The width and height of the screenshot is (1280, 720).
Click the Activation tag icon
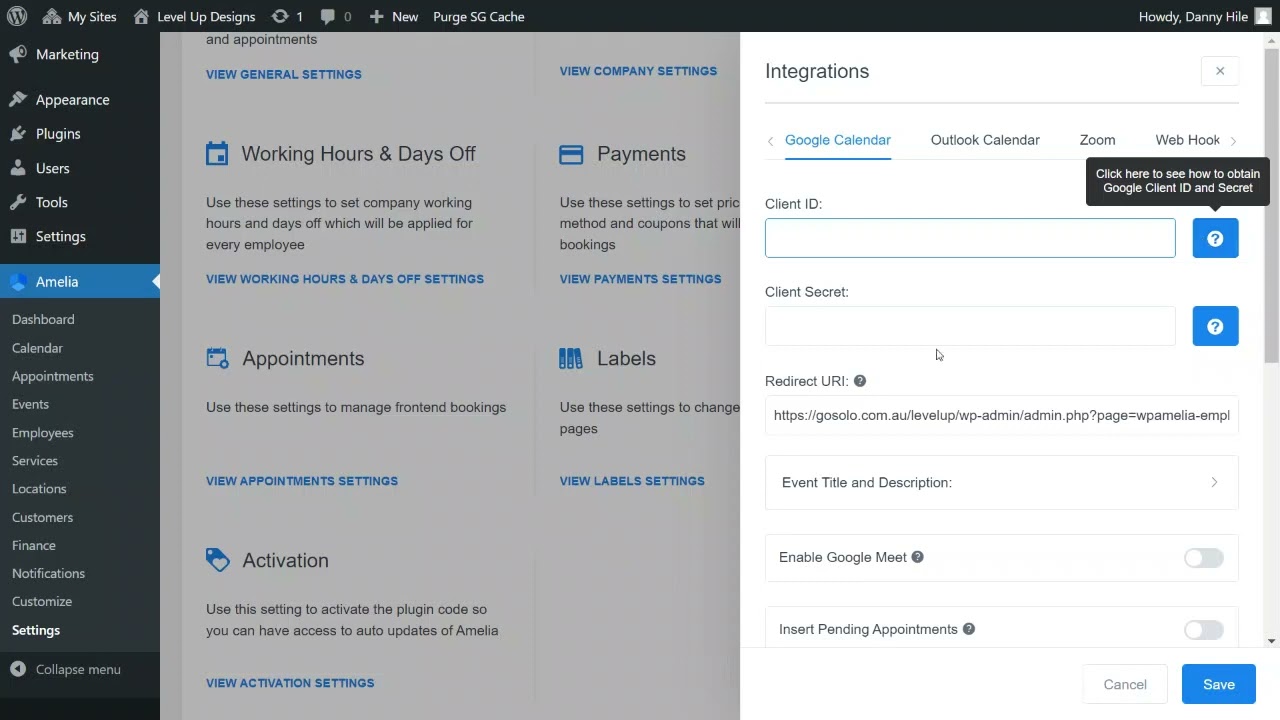click(x=217, y=560)
